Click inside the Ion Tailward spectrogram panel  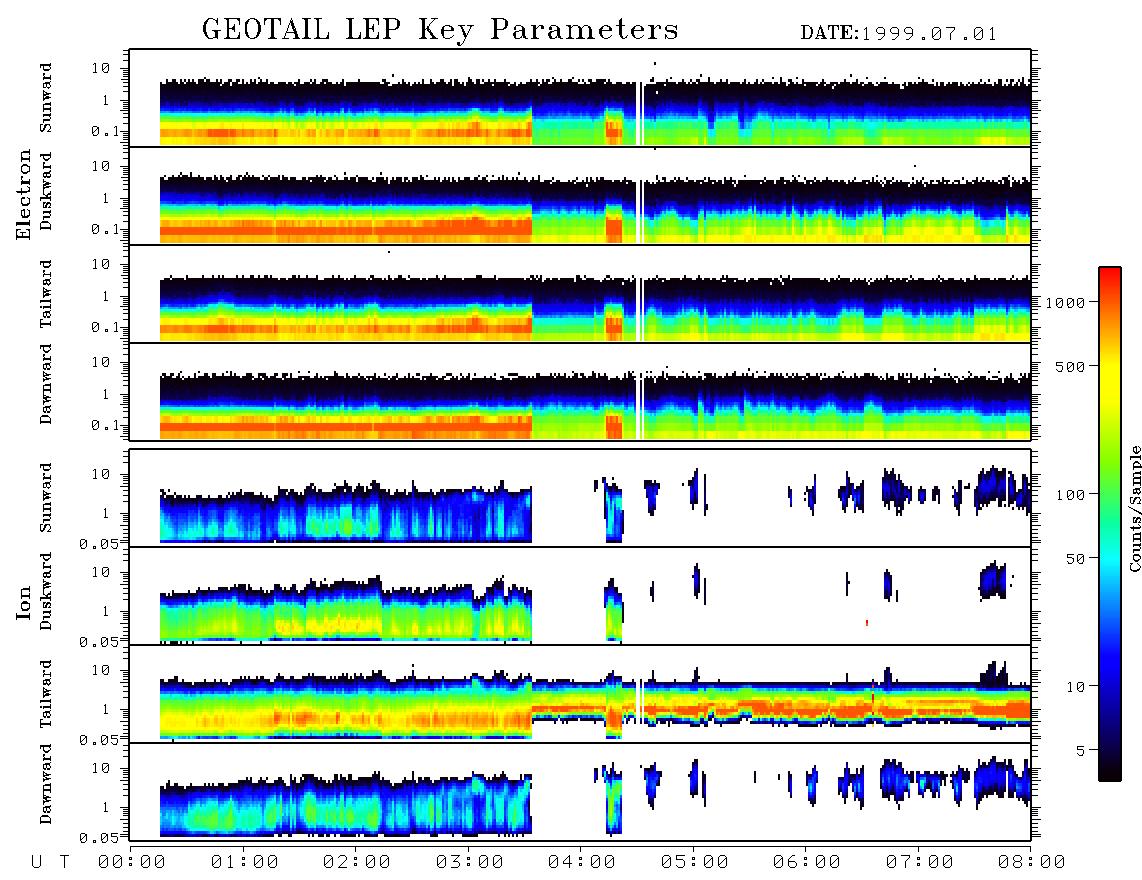580,694
